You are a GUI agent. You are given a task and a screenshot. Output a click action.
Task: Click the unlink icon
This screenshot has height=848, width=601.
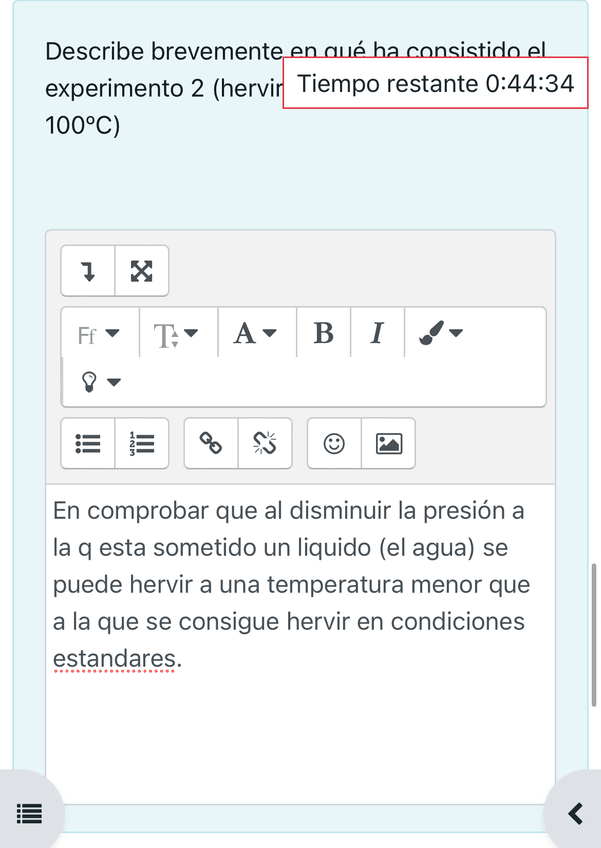265,444
